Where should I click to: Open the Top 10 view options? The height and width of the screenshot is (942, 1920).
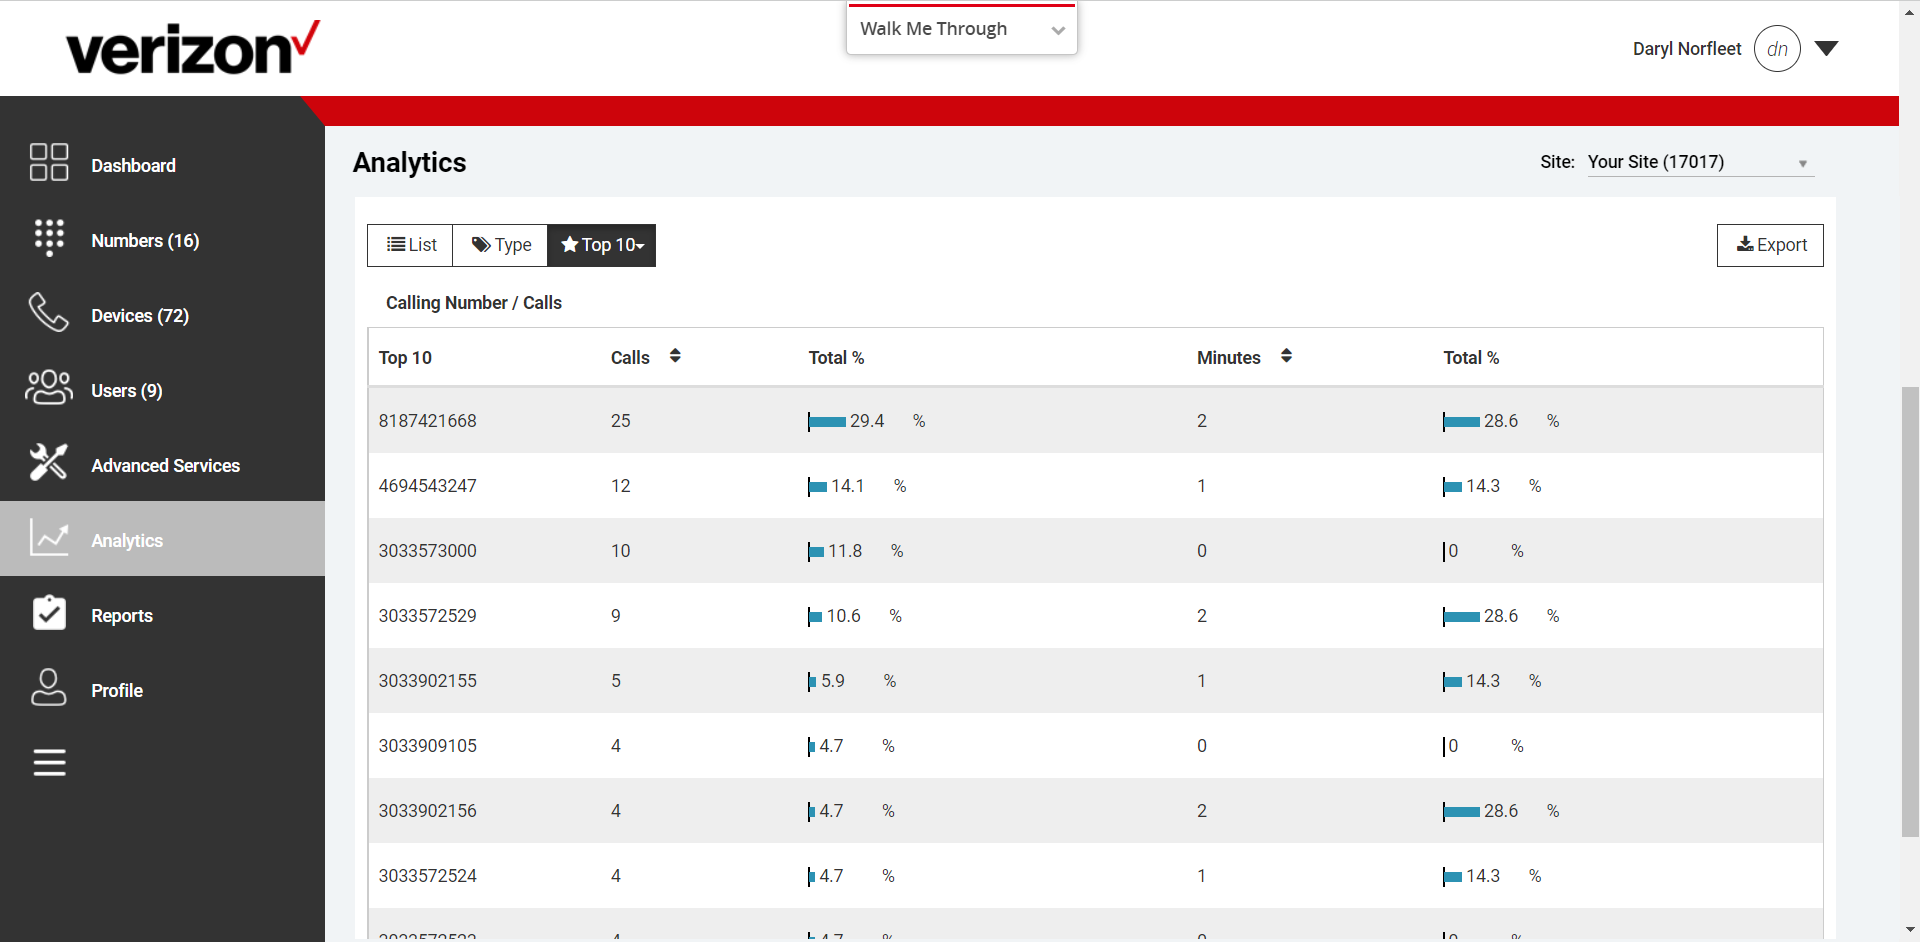[x=602, y=245]
